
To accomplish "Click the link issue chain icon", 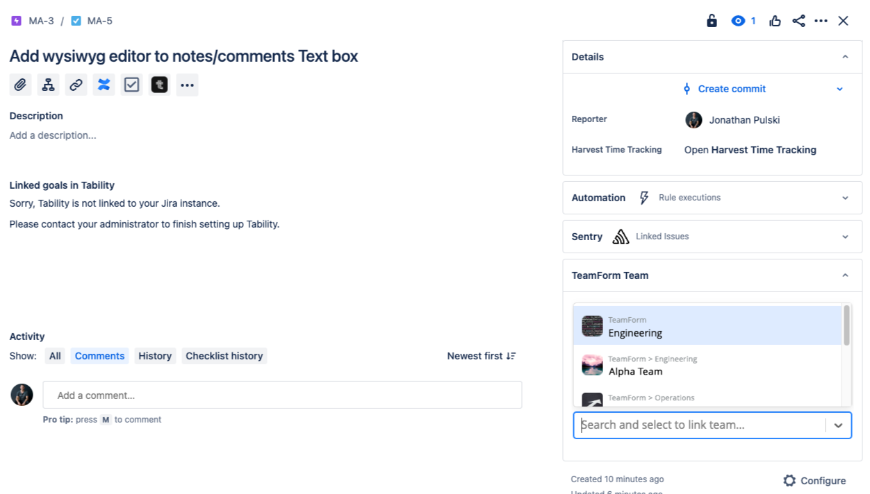I will coord(76,85).
